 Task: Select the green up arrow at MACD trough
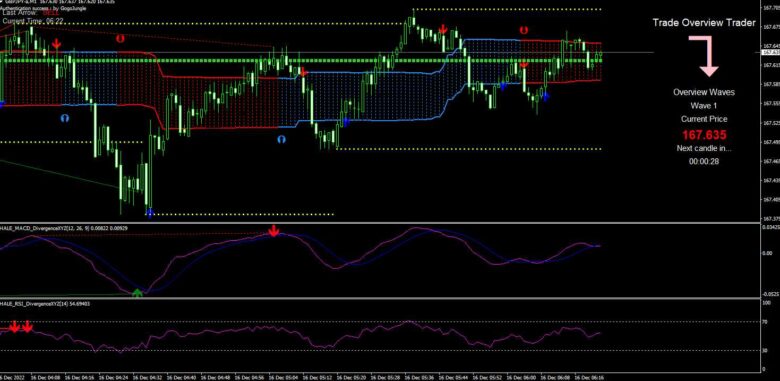pos(138,293)
